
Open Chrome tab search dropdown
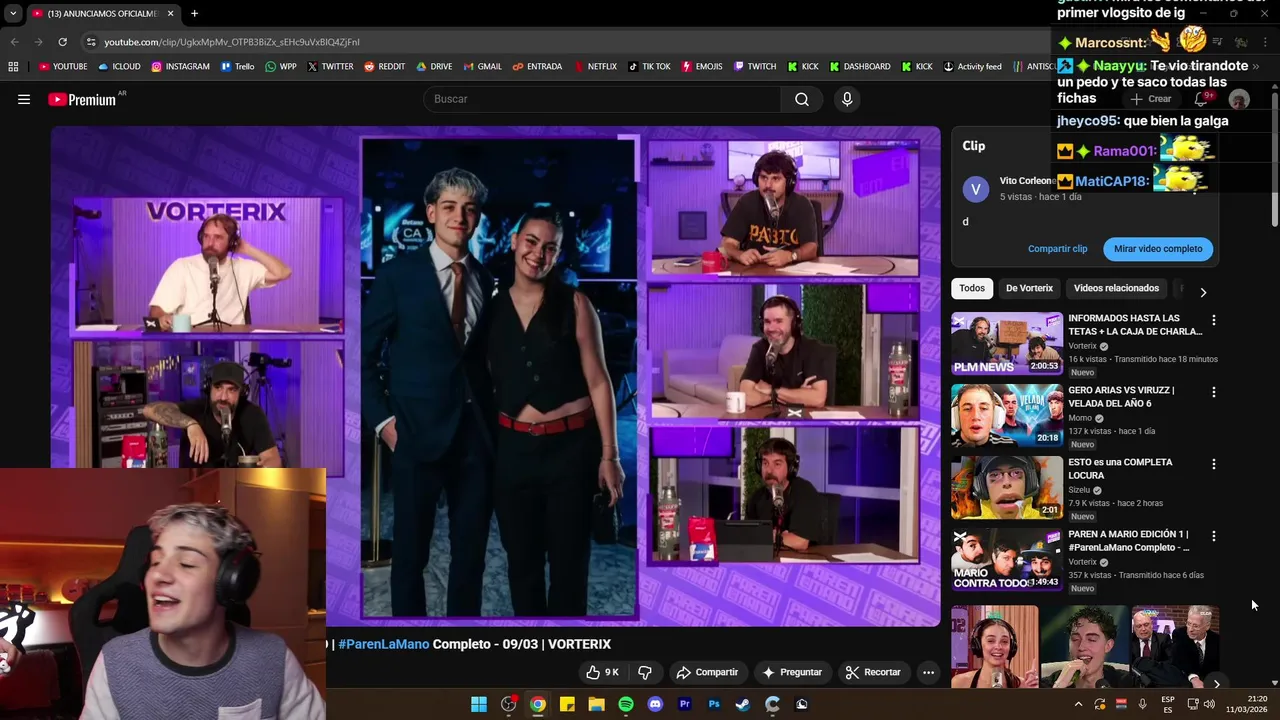pos(12,13)
